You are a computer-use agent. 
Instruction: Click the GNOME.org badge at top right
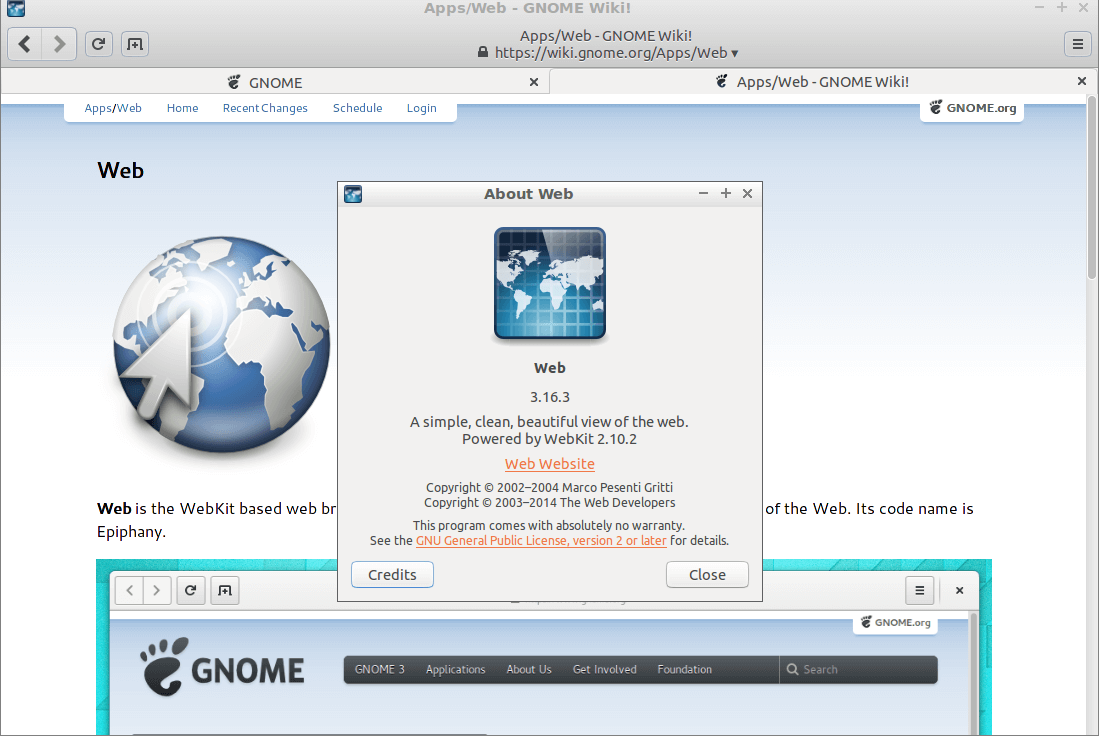coord(972,108)
